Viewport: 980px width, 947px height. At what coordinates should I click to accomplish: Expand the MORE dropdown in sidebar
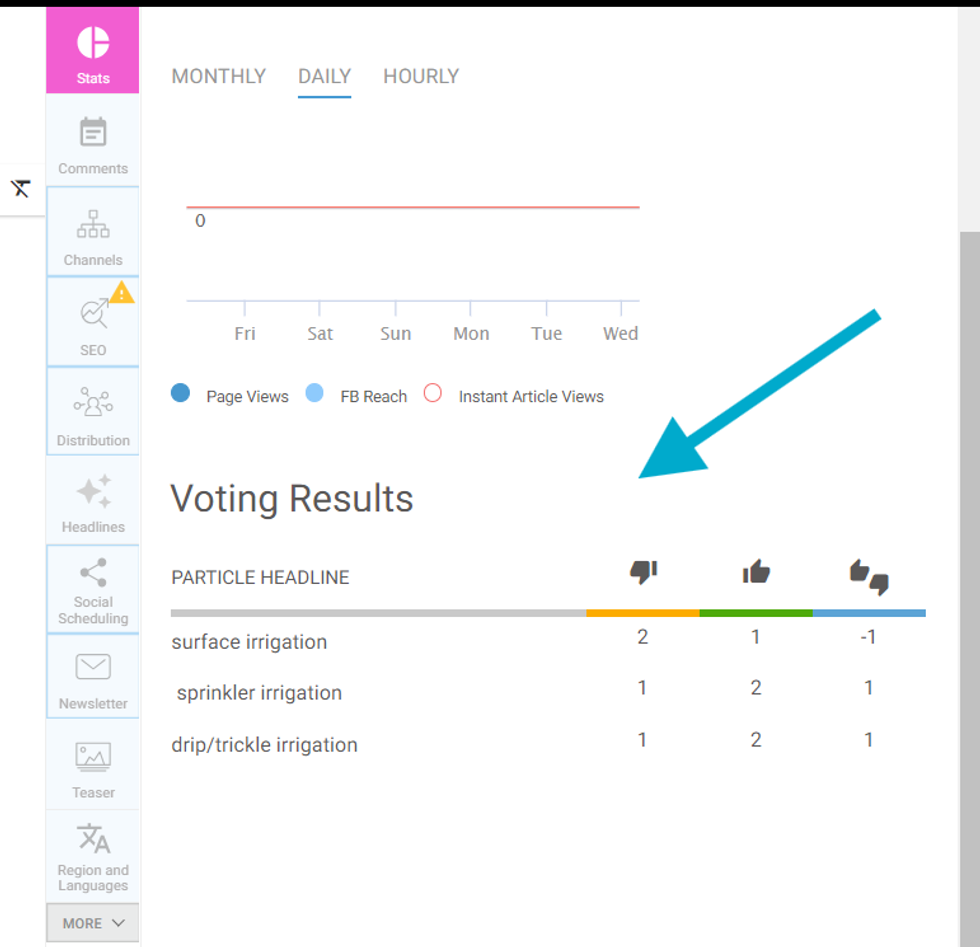pyautogui.click(x=93, y=923)
